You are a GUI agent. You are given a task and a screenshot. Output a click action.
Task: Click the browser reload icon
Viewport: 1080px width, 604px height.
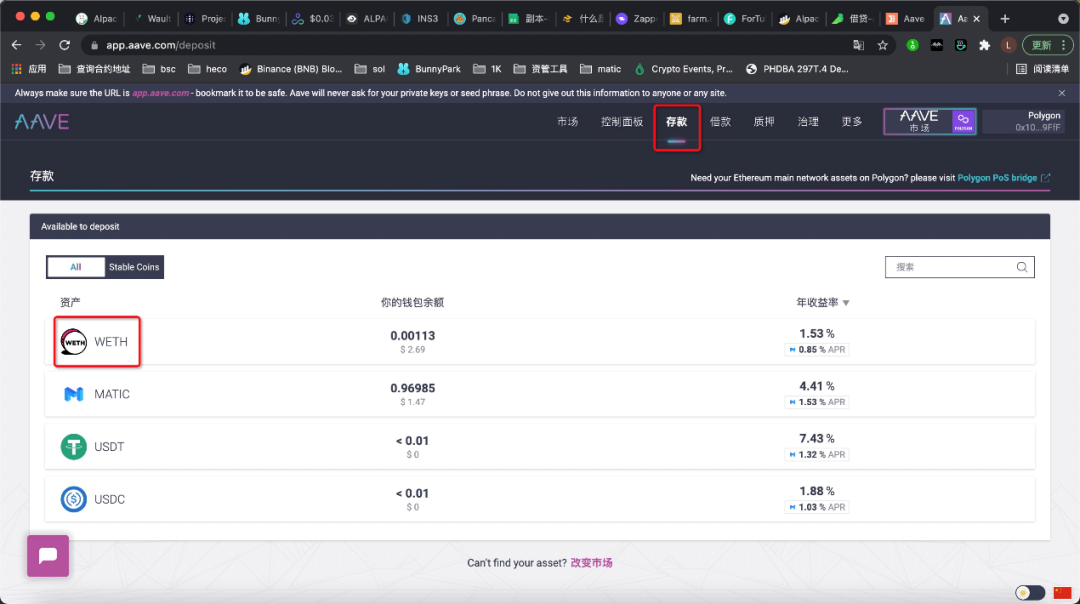click(65, 44)
